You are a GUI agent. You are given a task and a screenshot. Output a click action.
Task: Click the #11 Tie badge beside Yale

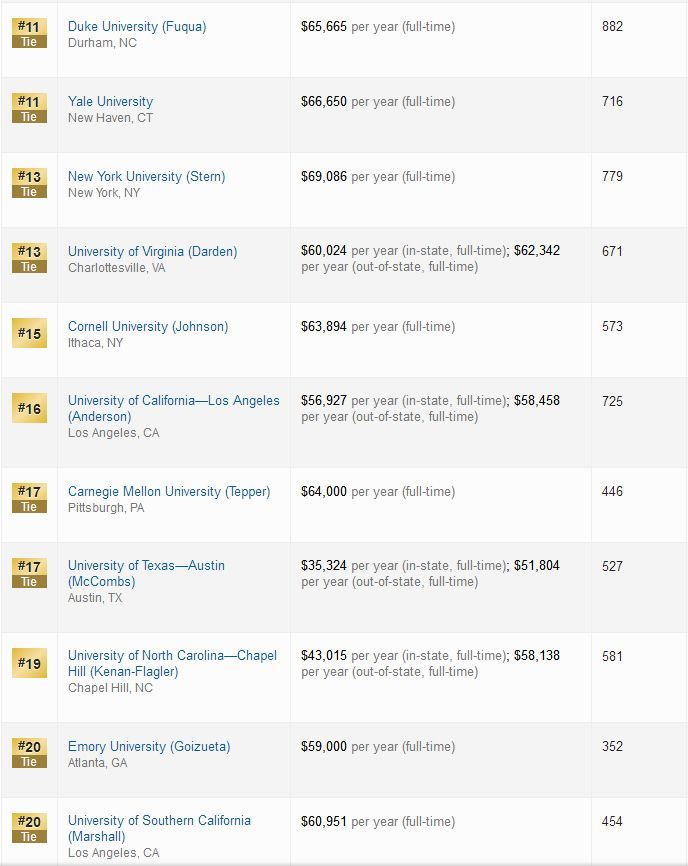pyautogui.click(x=29, y=108)
